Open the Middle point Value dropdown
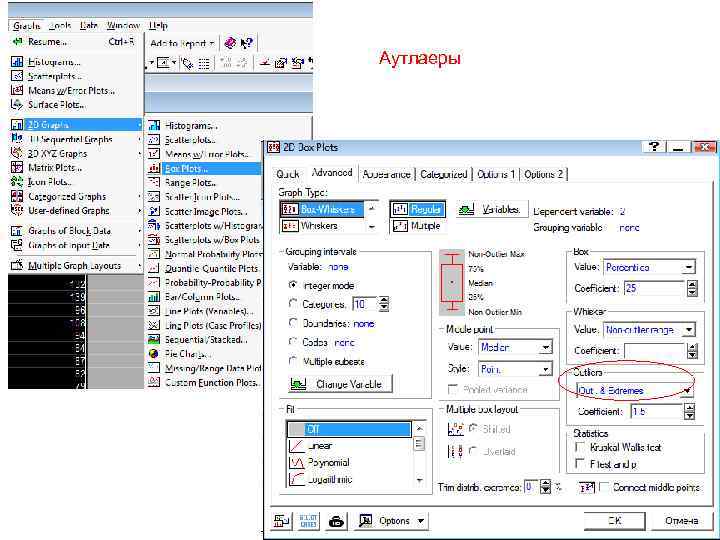Viewport: 720px width, 540px height. pos(545,347)
